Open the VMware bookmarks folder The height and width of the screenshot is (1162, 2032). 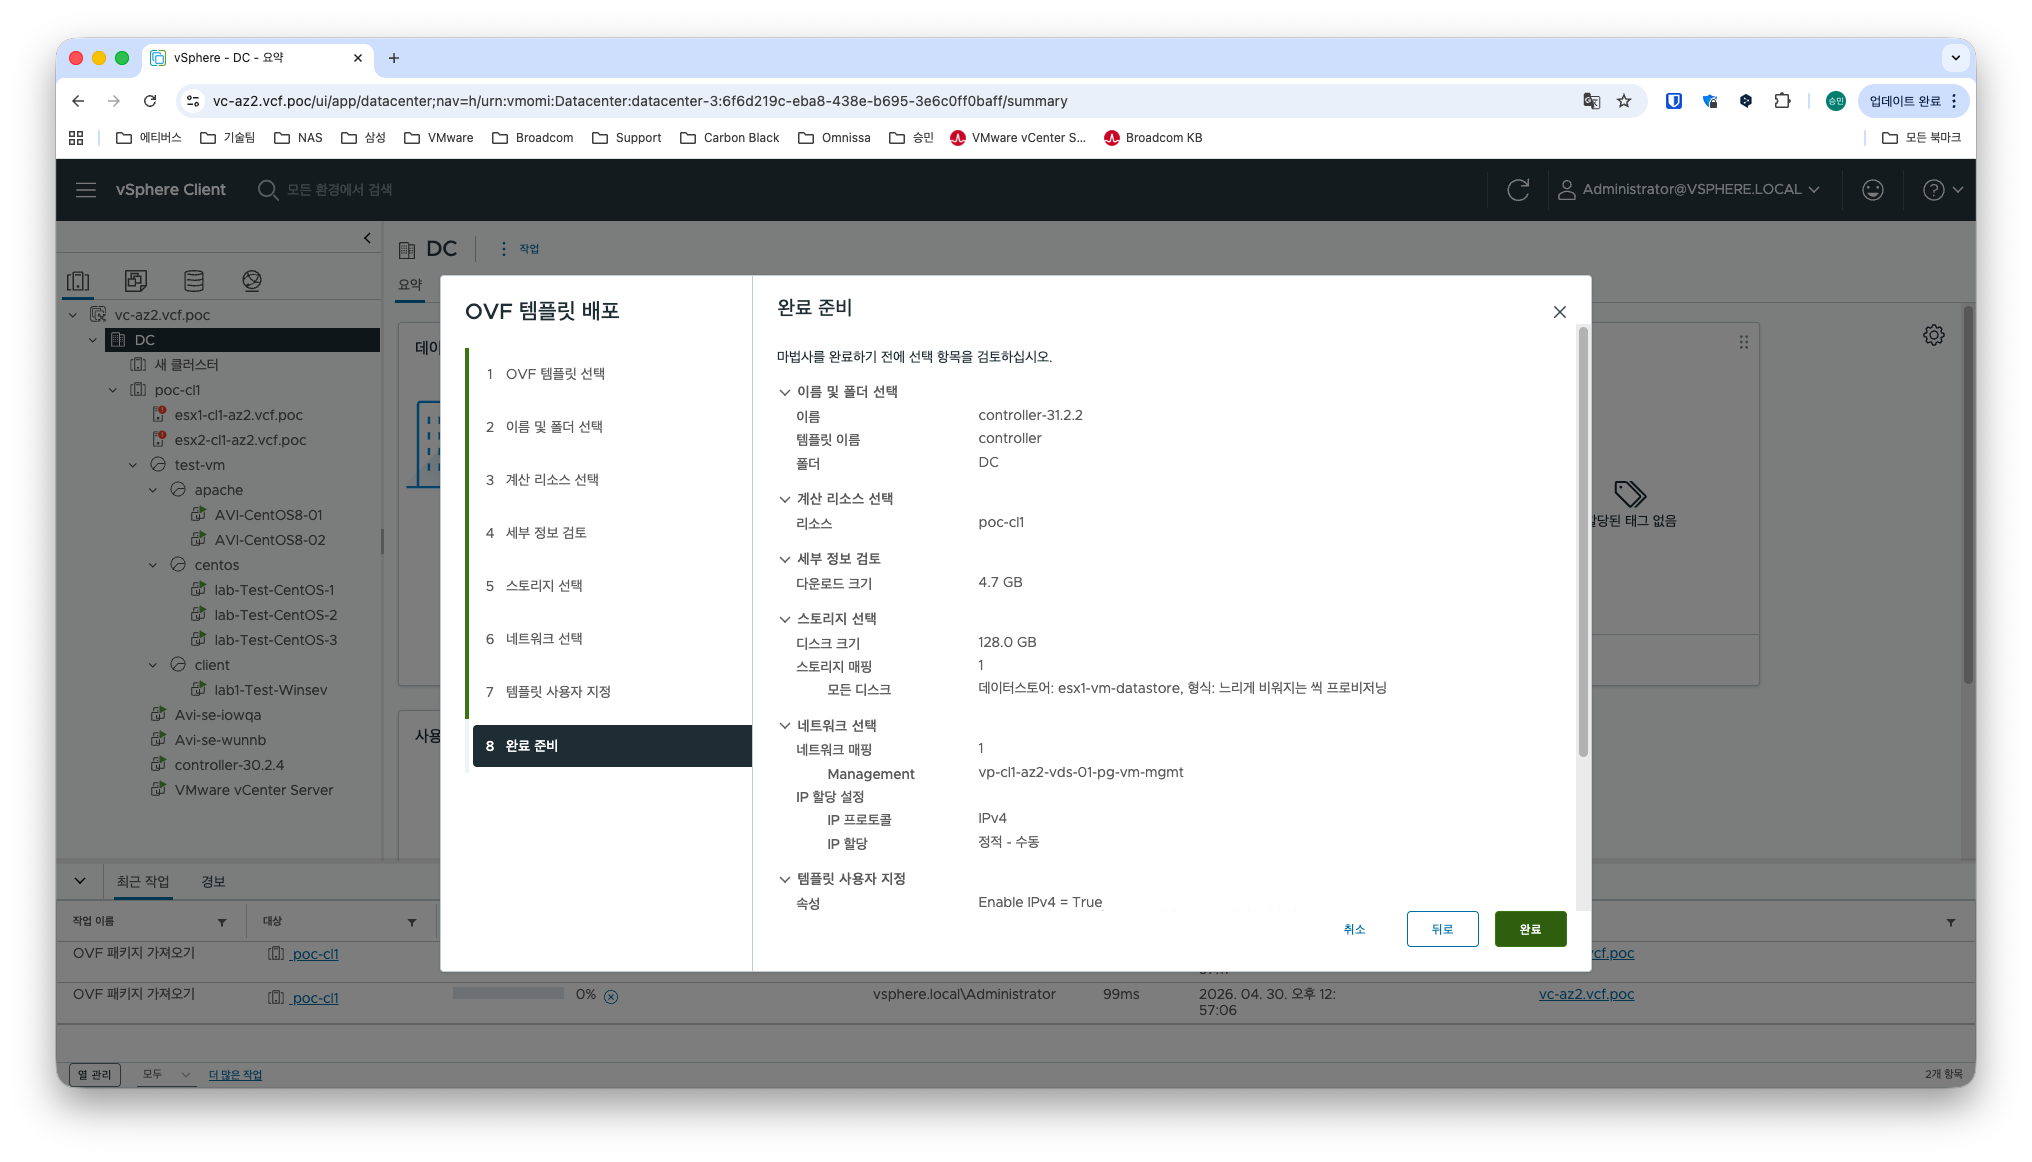point(439,138)
